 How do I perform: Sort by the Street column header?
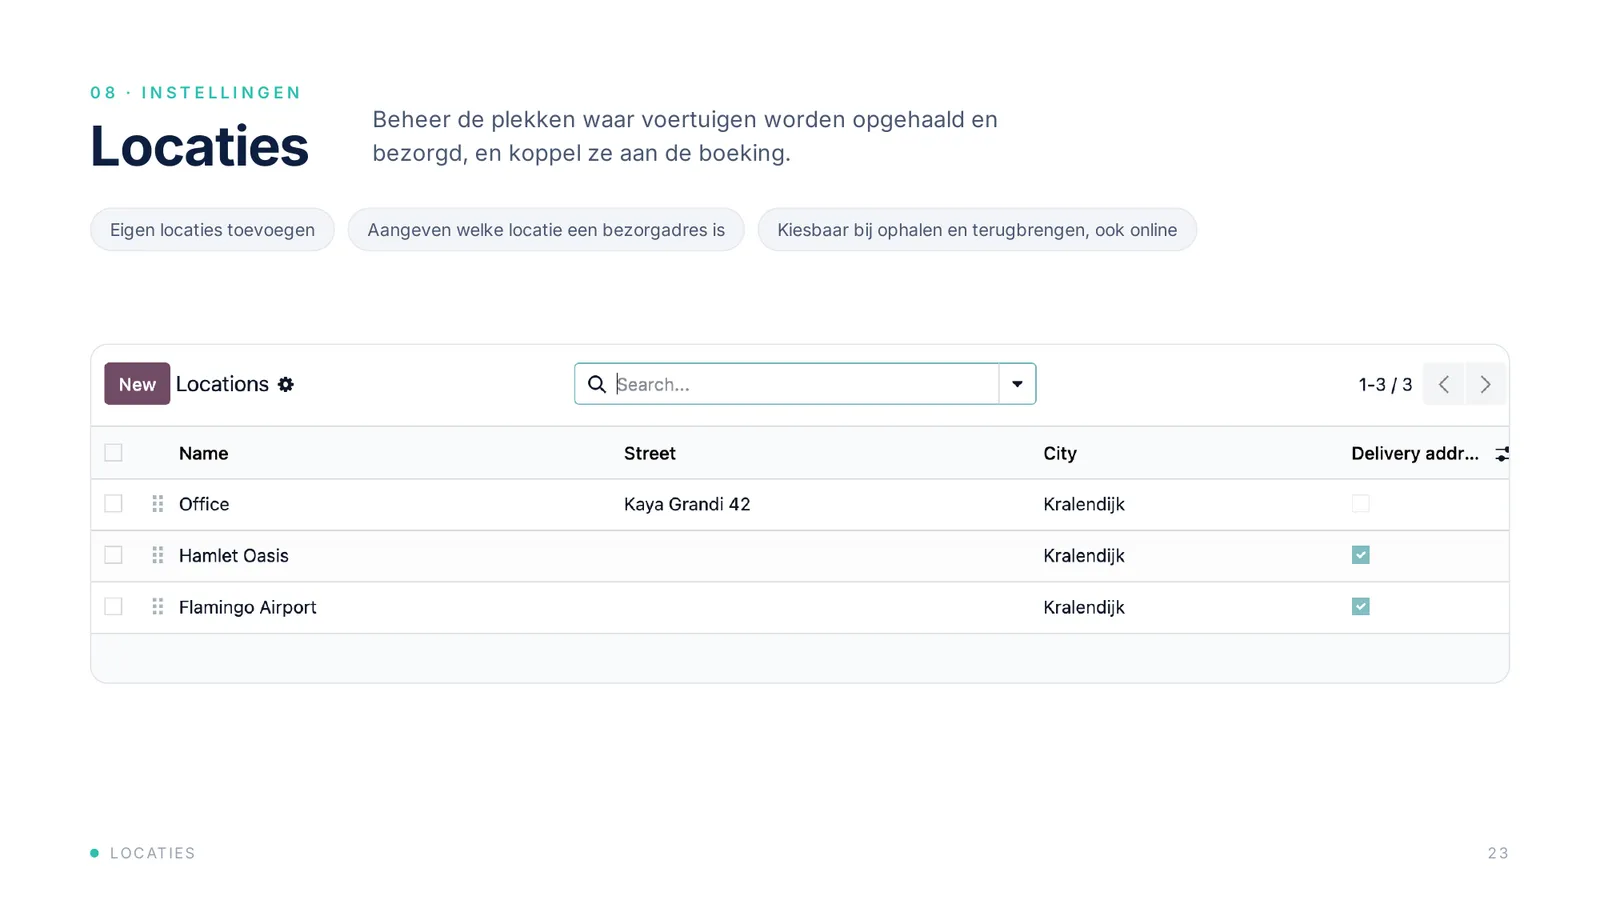(650, 453)
